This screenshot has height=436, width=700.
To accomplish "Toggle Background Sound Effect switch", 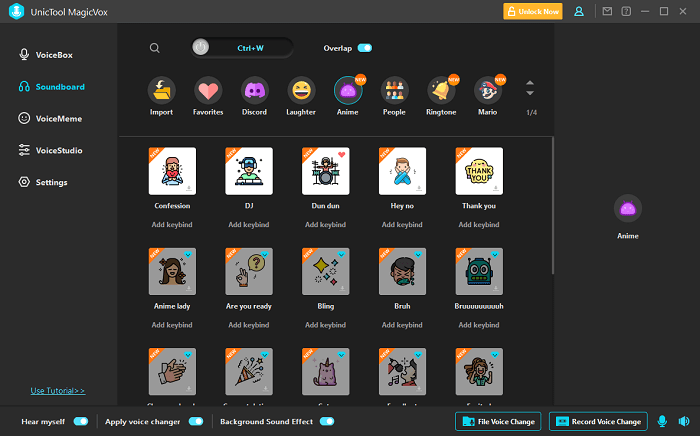I will click(327, 421).
